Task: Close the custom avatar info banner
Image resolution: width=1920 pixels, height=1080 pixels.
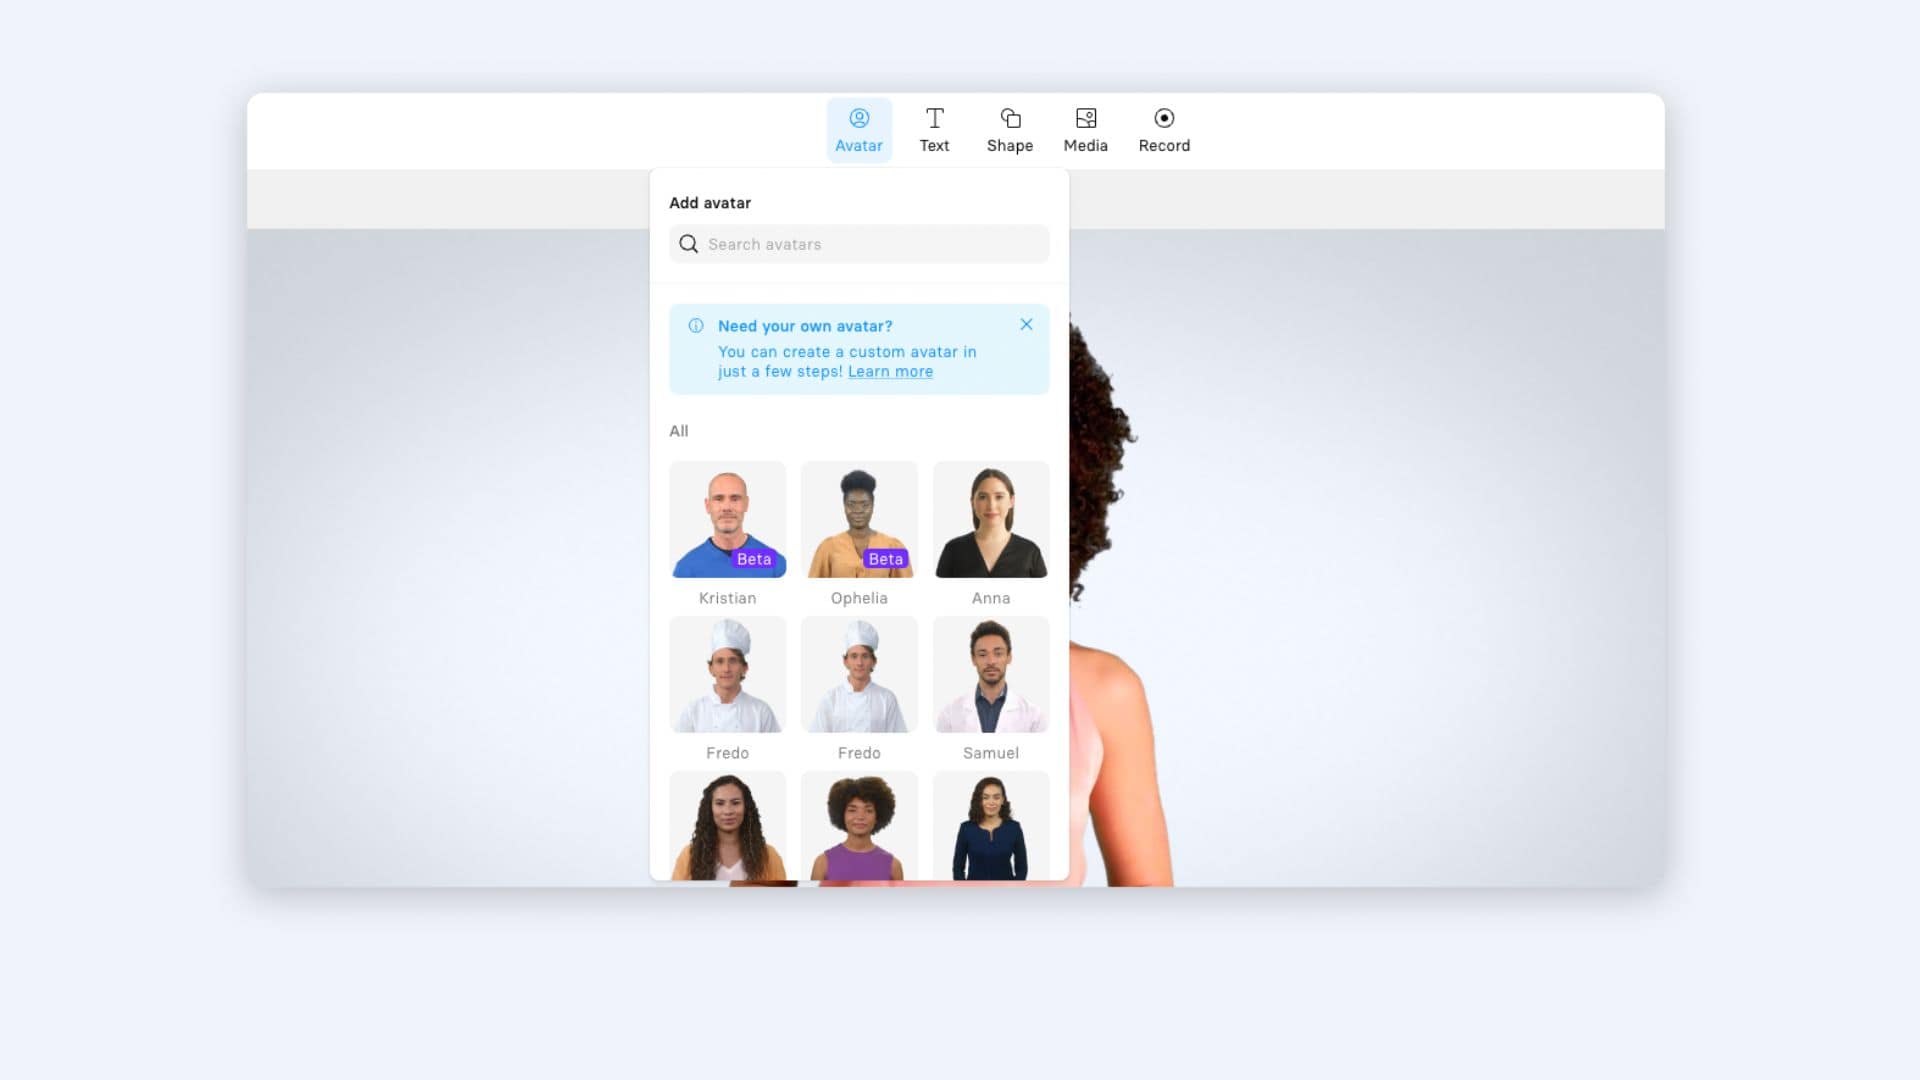Action: (x=1027, y=324)
